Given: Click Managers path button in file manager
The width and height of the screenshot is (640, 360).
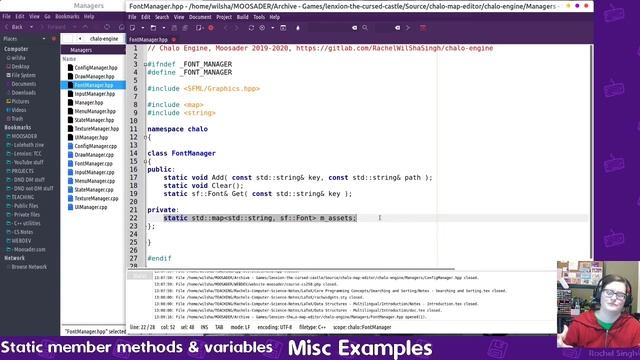Looking at the screenshot, I should [x=81, y=50].
